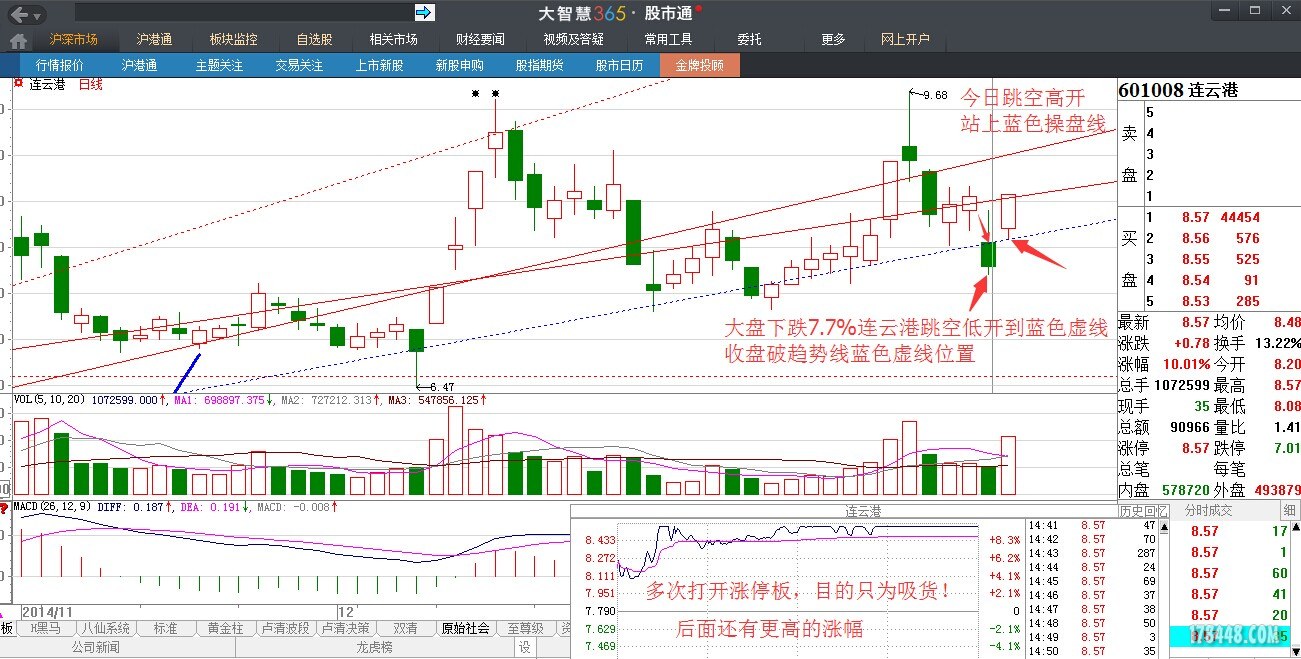1301x659 pixels.
Task: Open the 财经要闻 menu
Action: click(480, 40)
